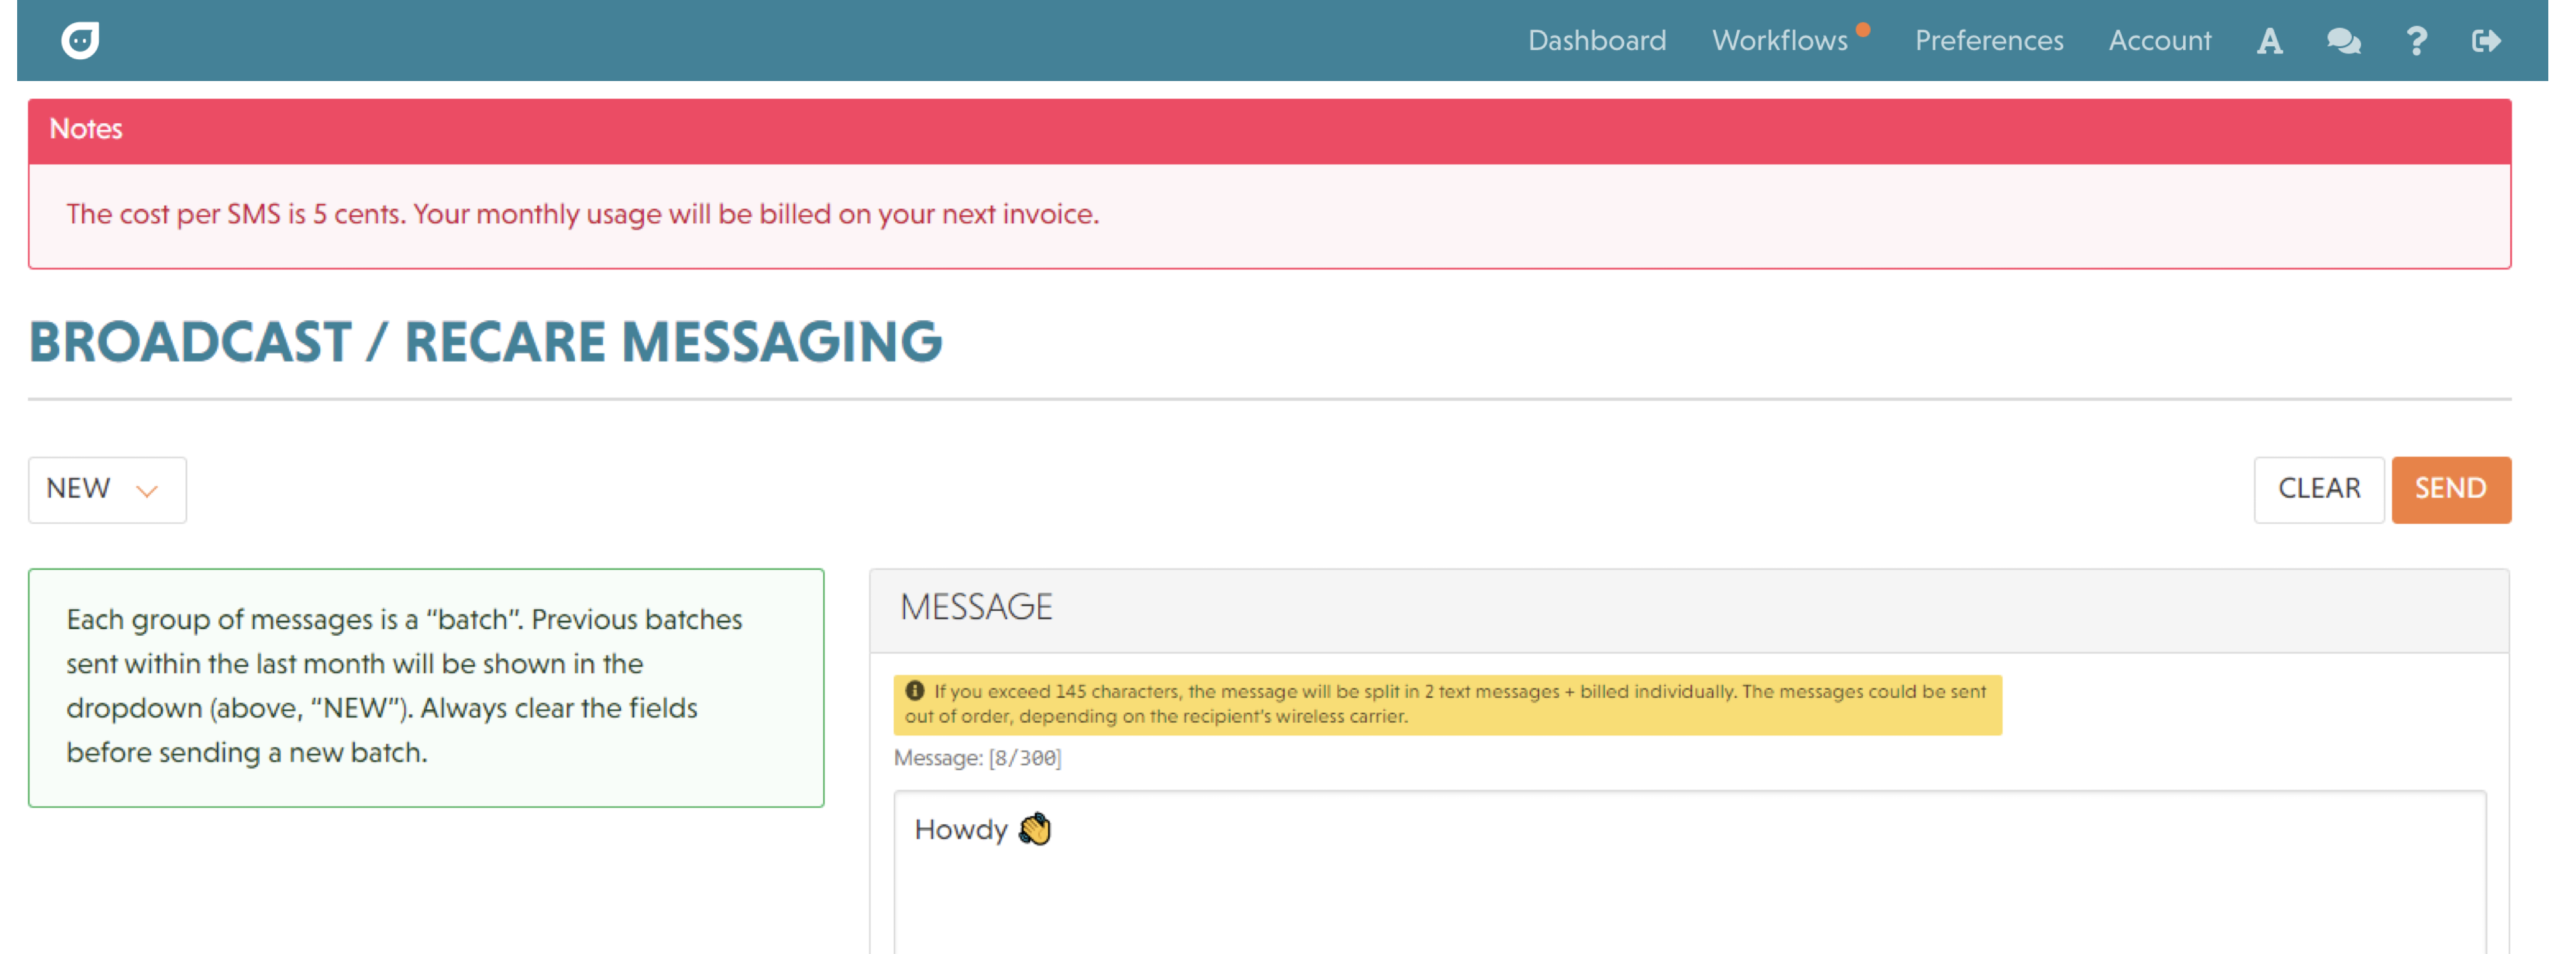Click the orange SEND button

(2450, 489)
